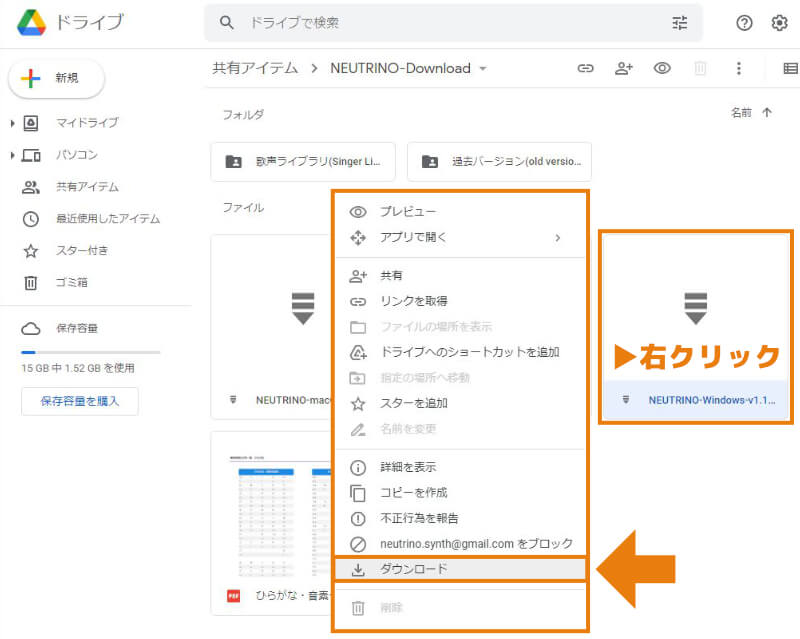Select ダウンロード in context menu
Image resolution: width=800 pixels, height=639 pixels.
point(460,569)
